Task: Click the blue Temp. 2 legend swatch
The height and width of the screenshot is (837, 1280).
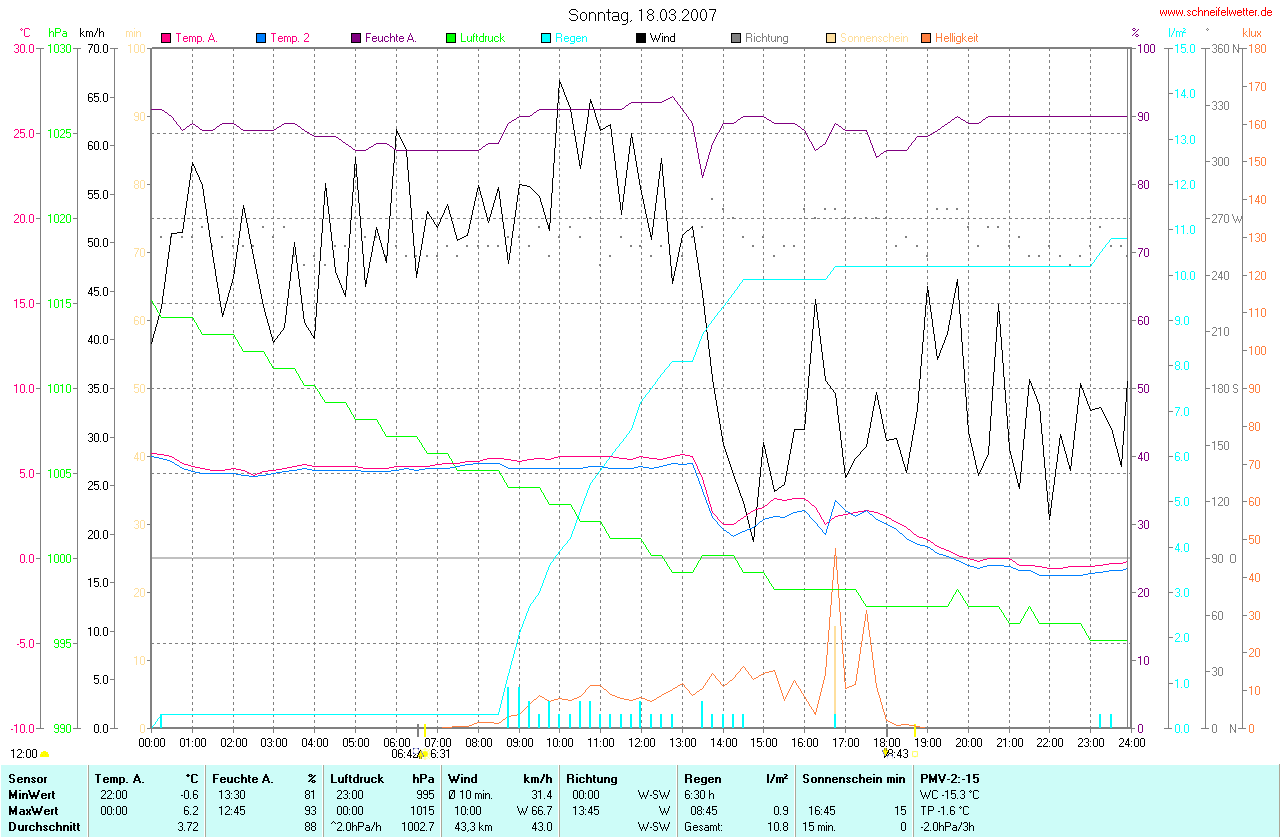Action: pos(261,38)
